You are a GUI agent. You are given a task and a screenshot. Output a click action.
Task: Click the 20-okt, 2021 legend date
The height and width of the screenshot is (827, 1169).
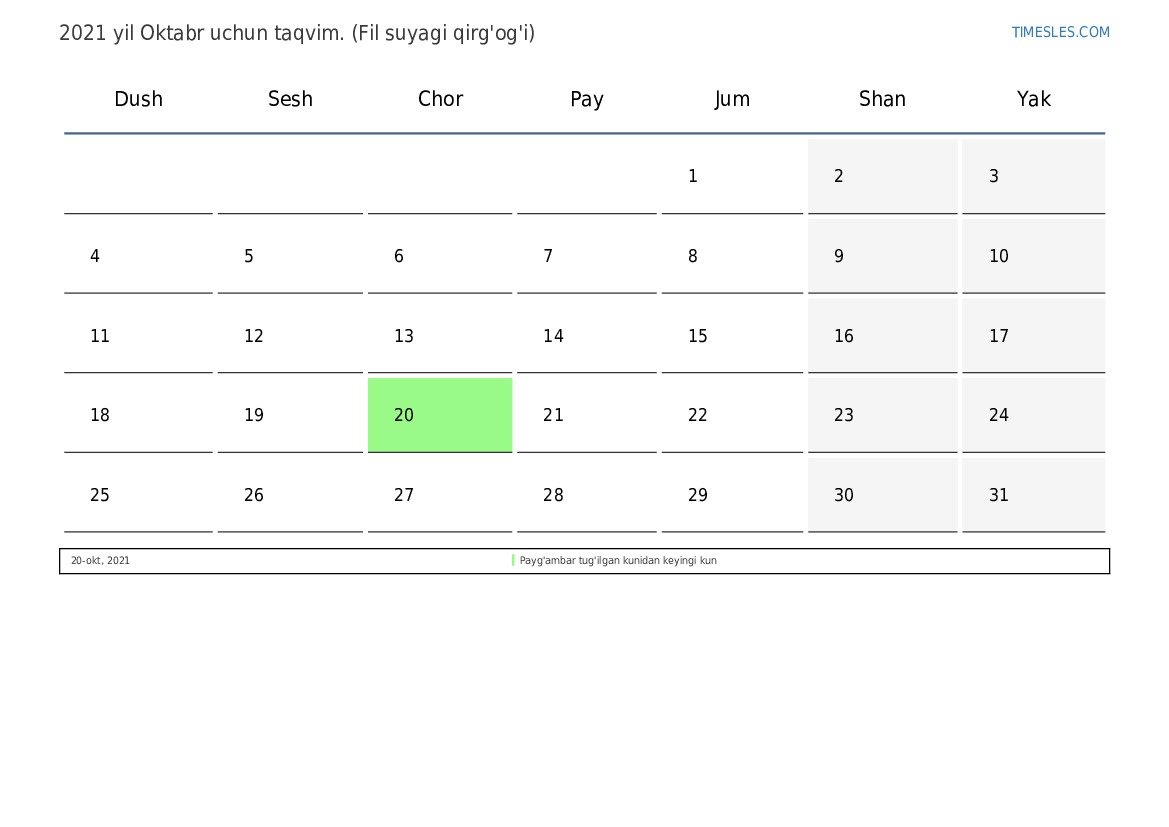point(100,561)
